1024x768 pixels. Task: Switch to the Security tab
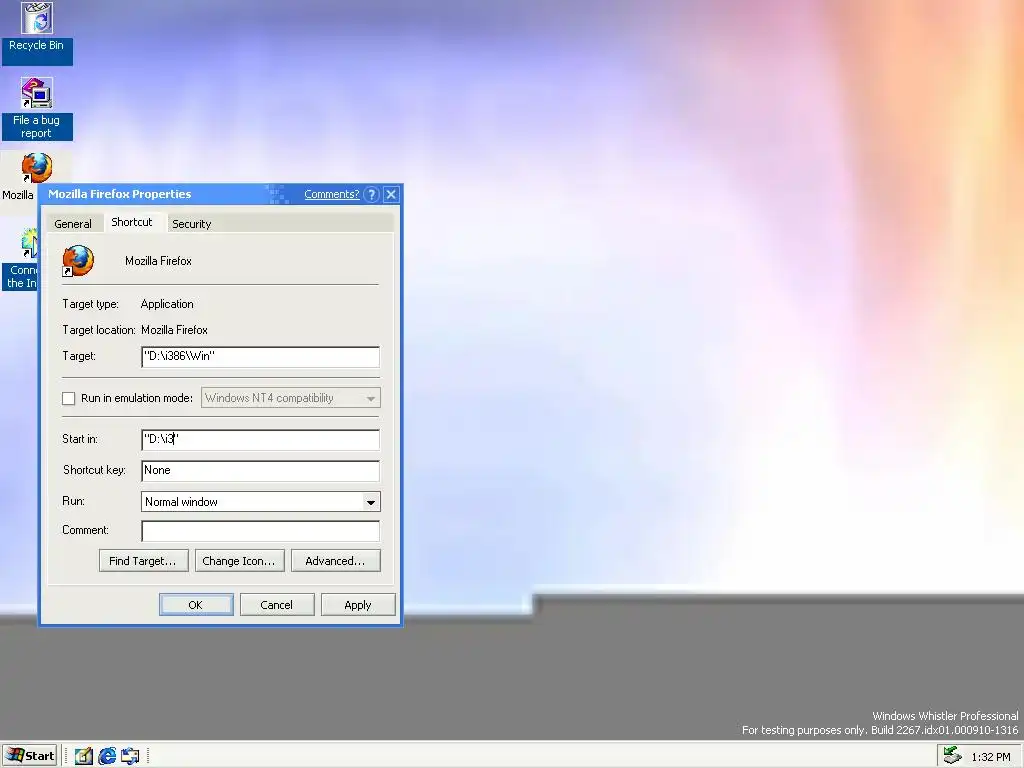pos(191,224)
